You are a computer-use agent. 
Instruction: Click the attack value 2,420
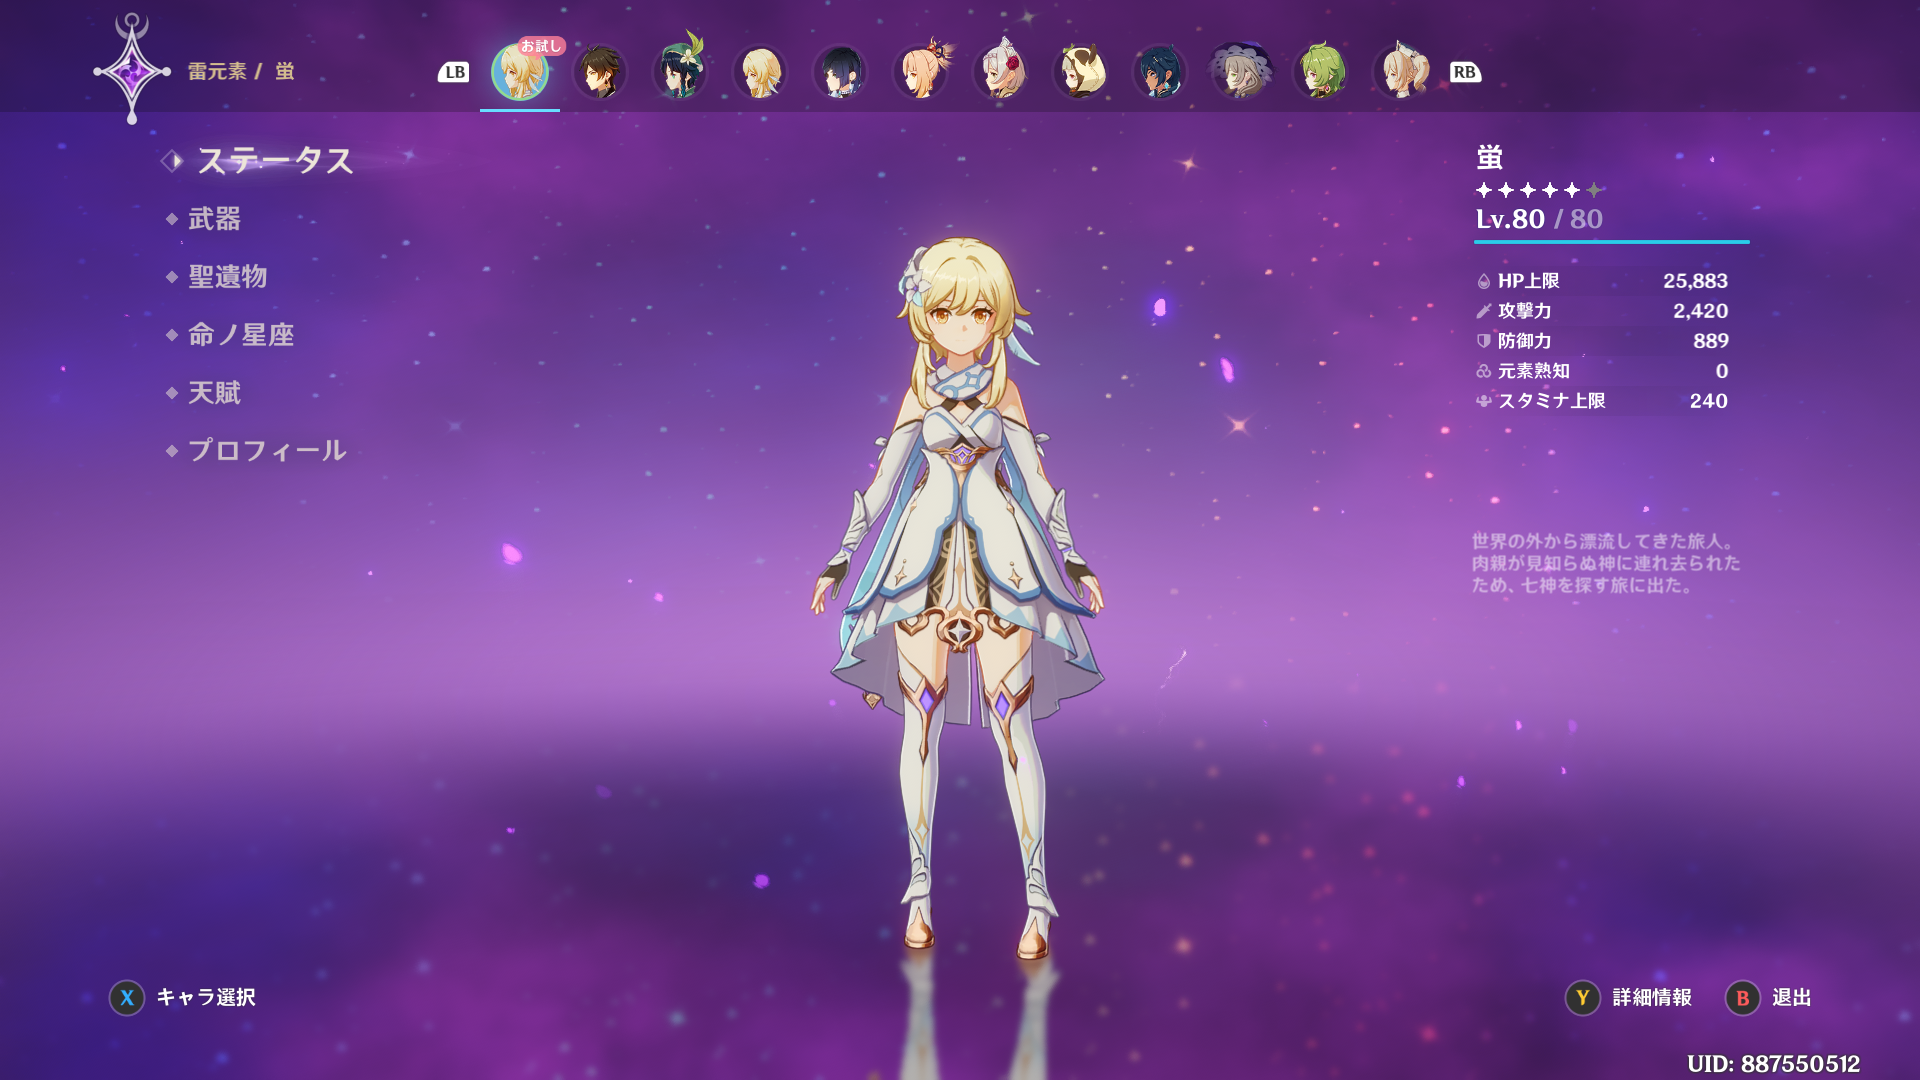click(1700, 311)
